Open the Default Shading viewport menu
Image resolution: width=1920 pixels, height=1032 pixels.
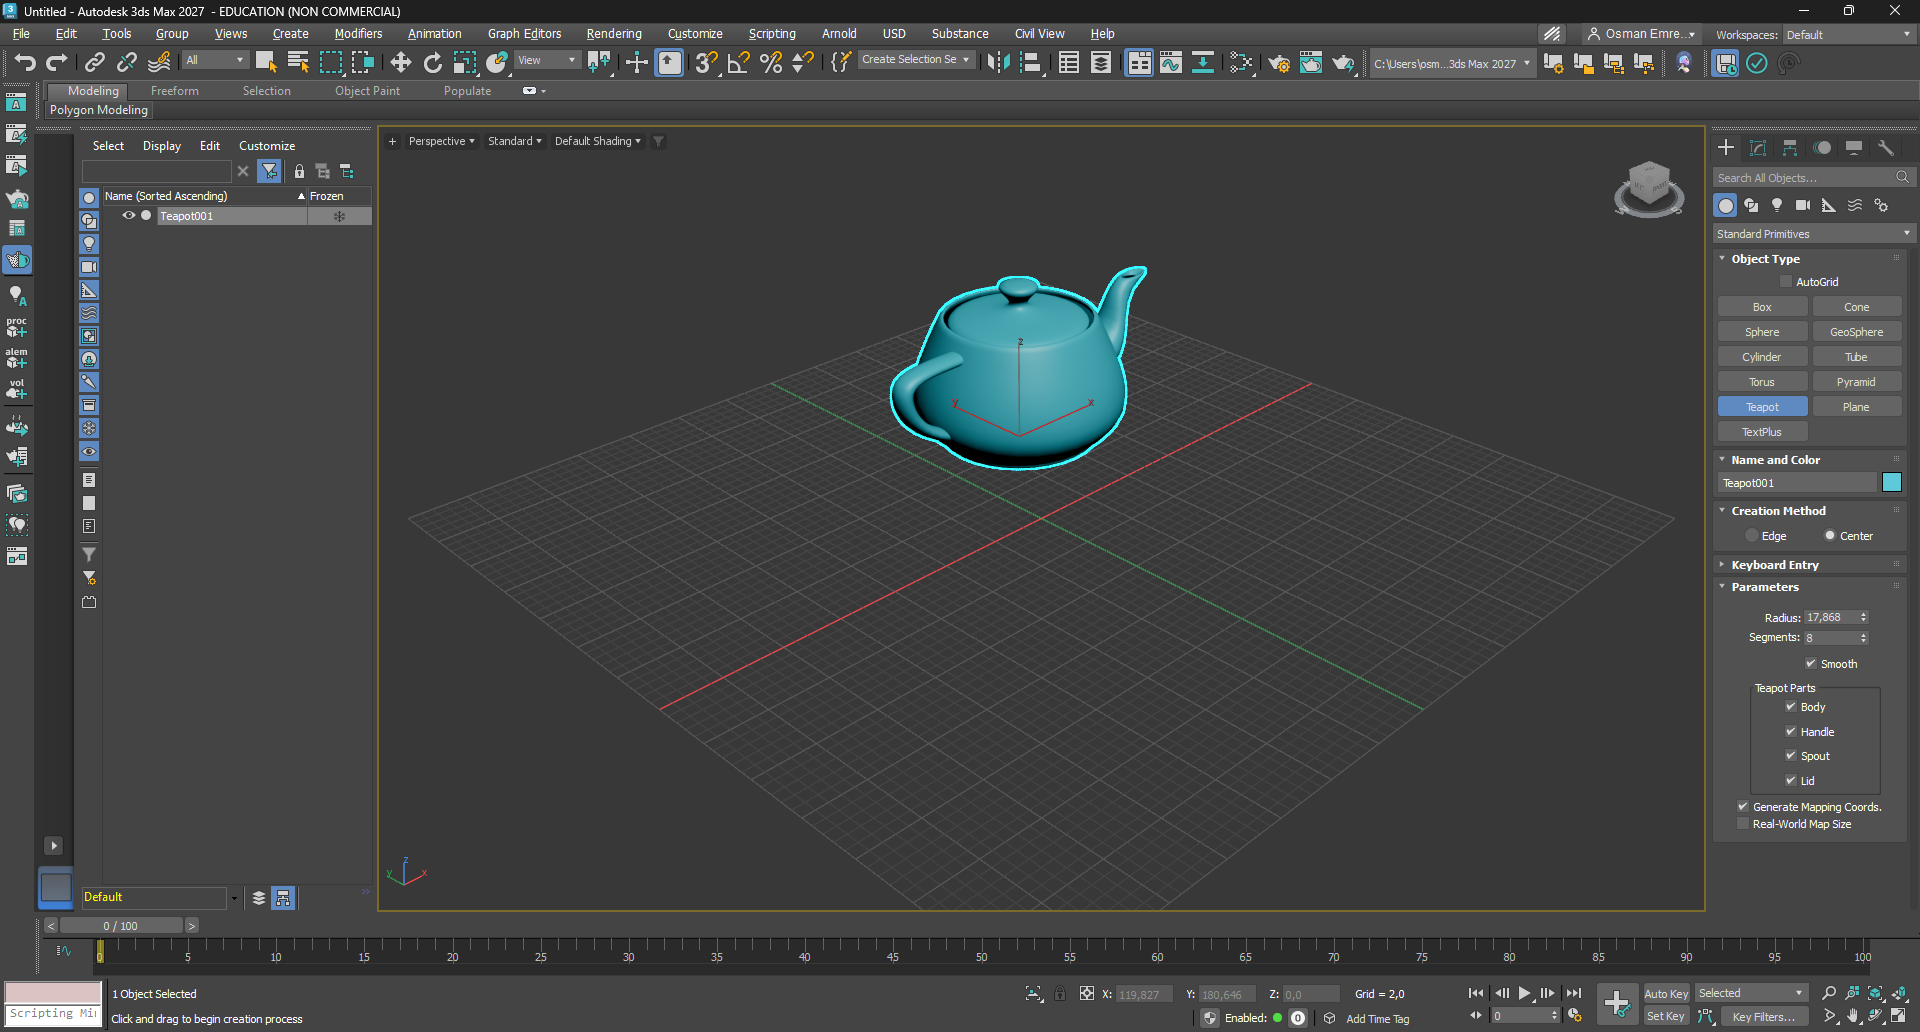coord(597,141)
